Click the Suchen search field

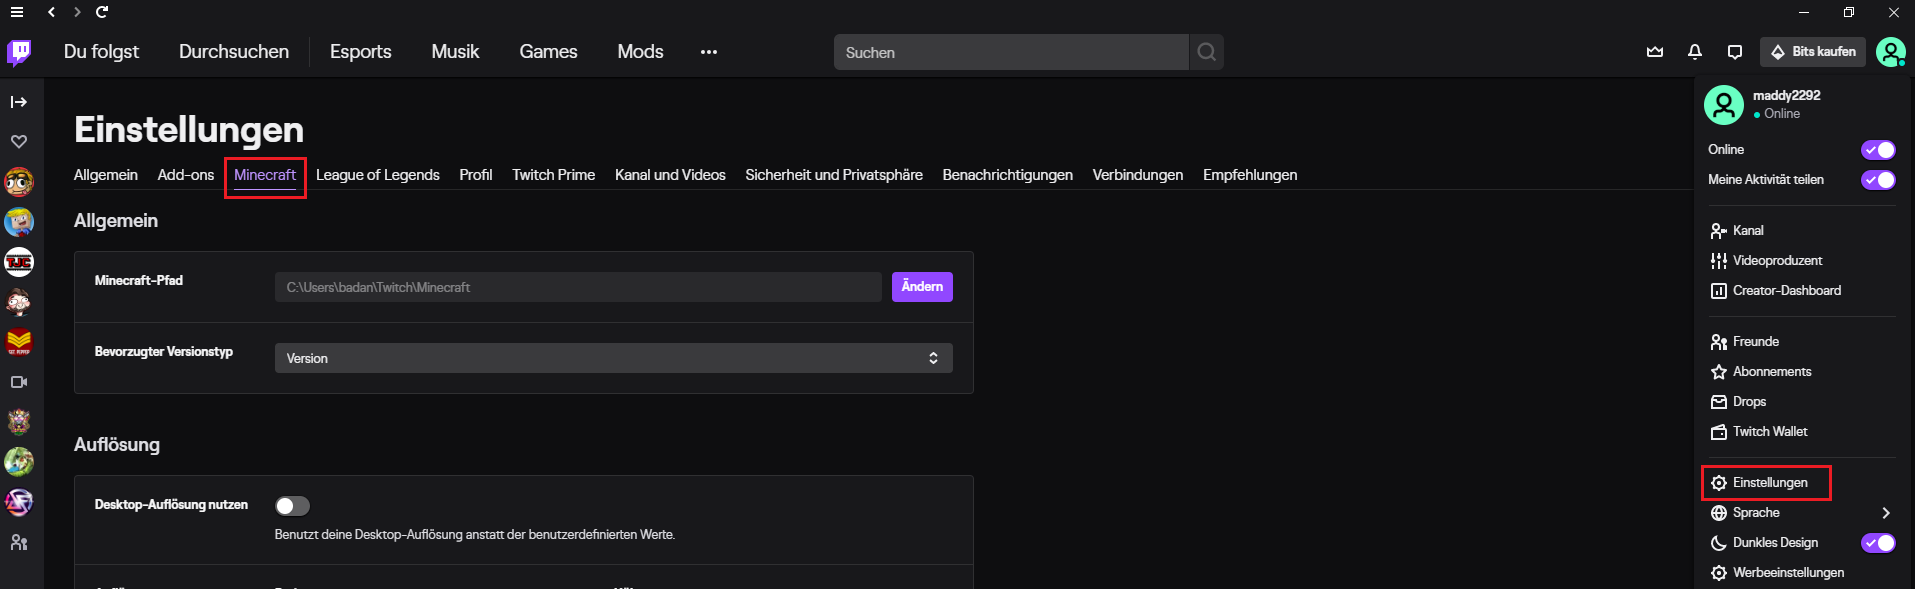[x=1011, y=52]
